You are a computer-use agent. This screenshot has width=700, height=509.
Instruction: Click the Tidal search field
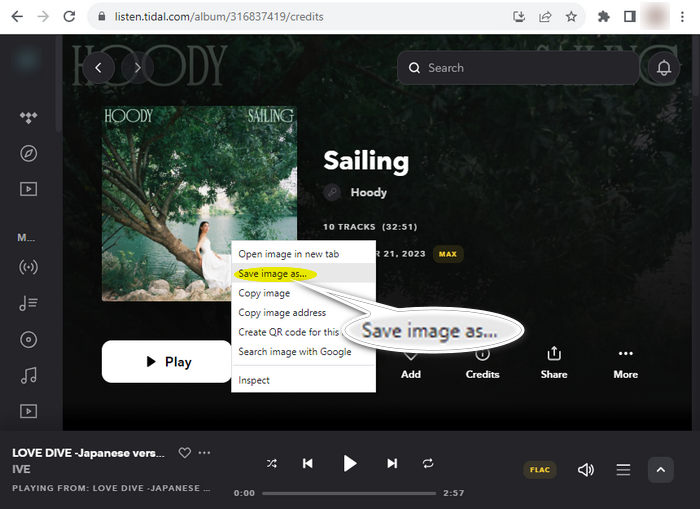518,68
